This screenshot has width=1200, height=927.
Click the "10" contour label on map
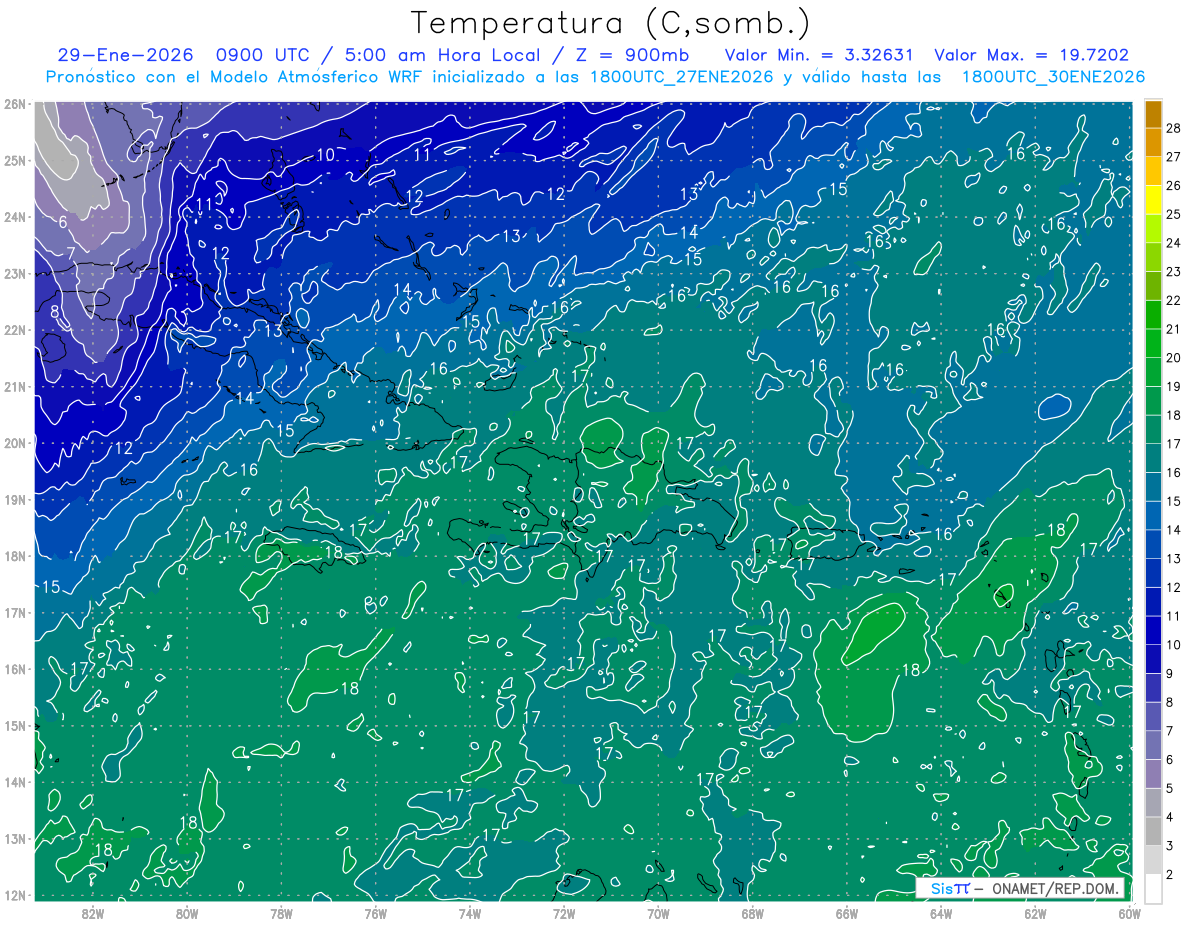click(326, 154)
